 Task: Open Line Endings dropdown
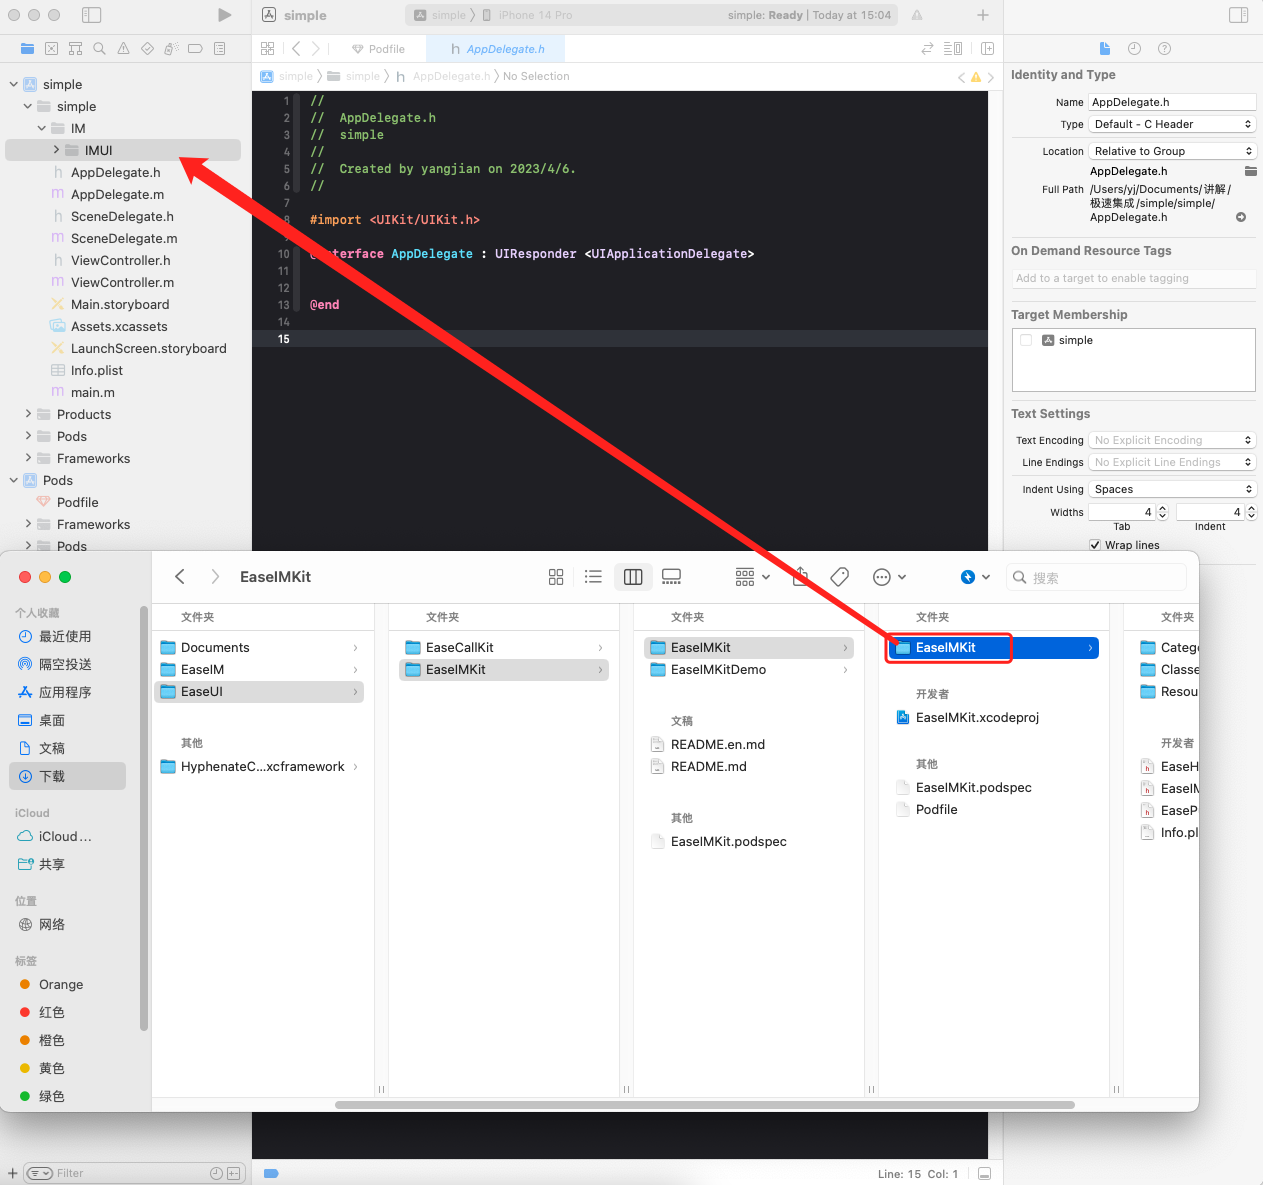click(x=1172, y=462)
